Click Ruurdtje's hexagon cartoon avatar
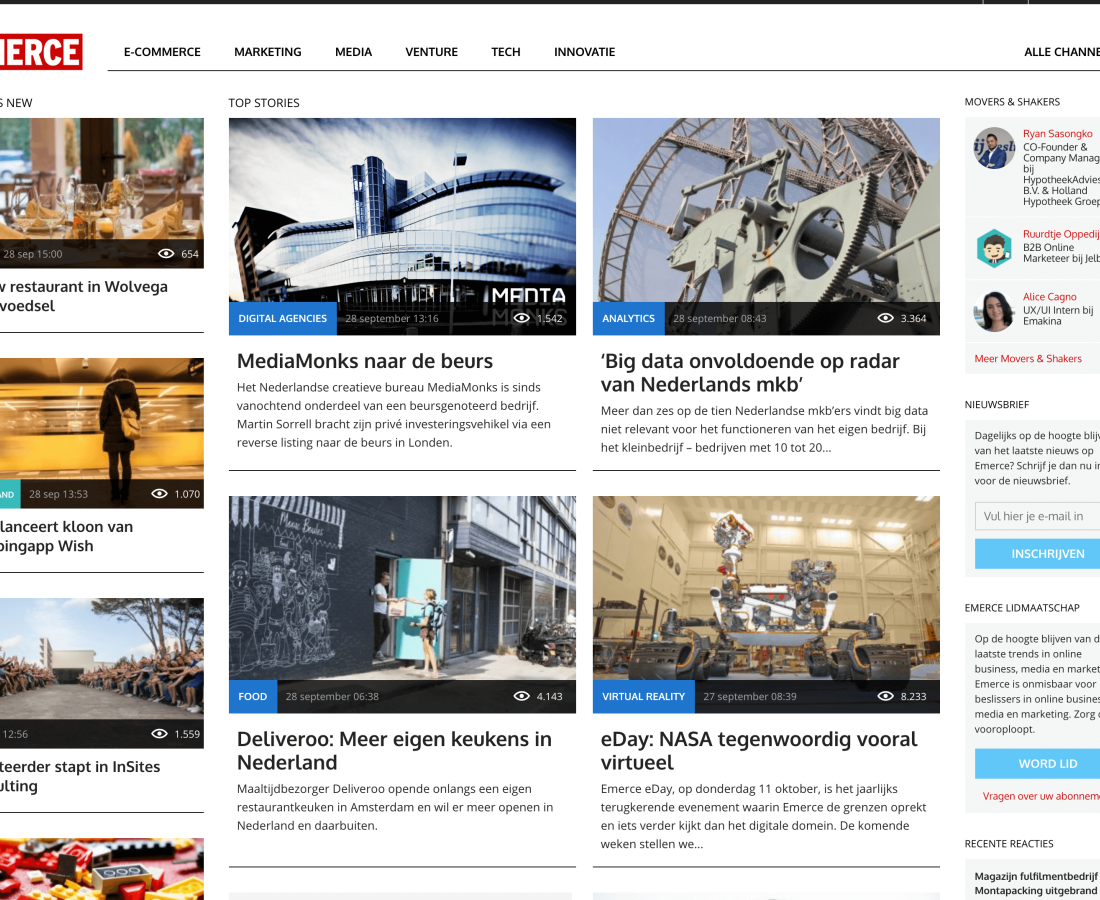The width and height of the screenshot is (1100, 900). 994,248
